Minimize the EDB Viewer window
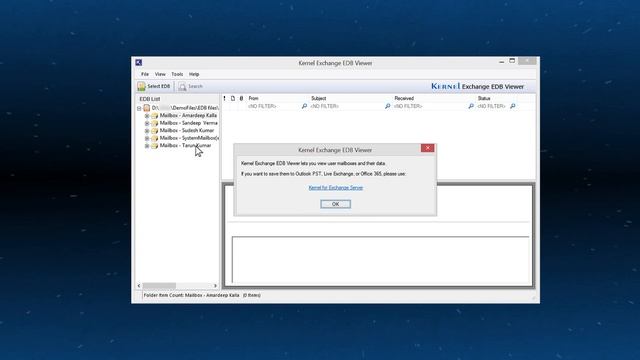 502,62
